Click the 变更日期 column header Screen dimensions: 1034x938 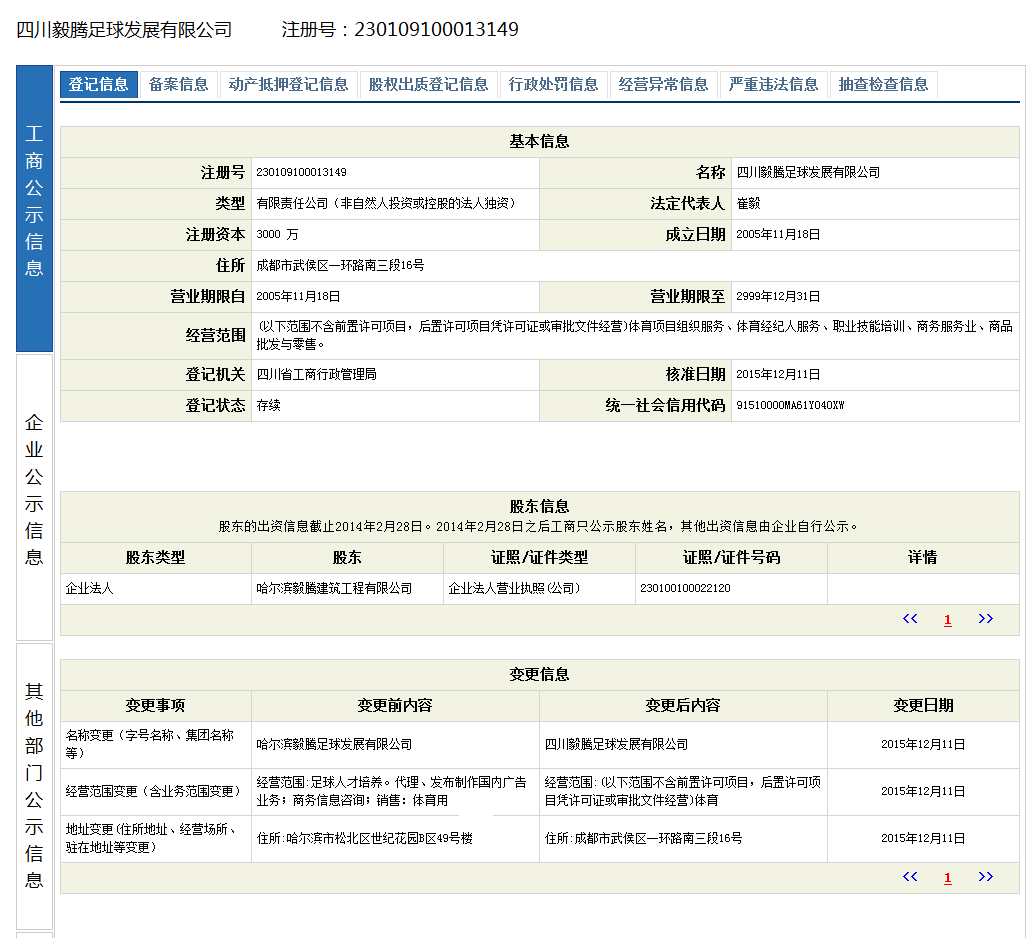923,705
